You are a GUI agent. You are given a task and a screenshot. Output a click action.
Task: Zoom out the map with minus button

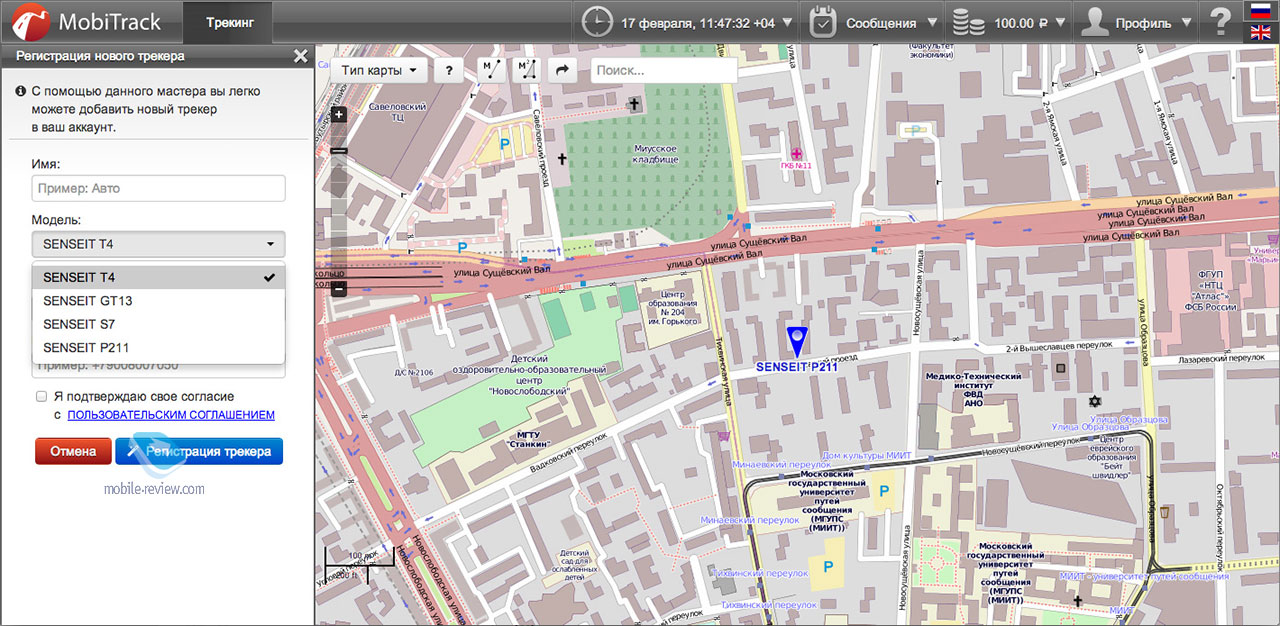click(x=339, y=289)
